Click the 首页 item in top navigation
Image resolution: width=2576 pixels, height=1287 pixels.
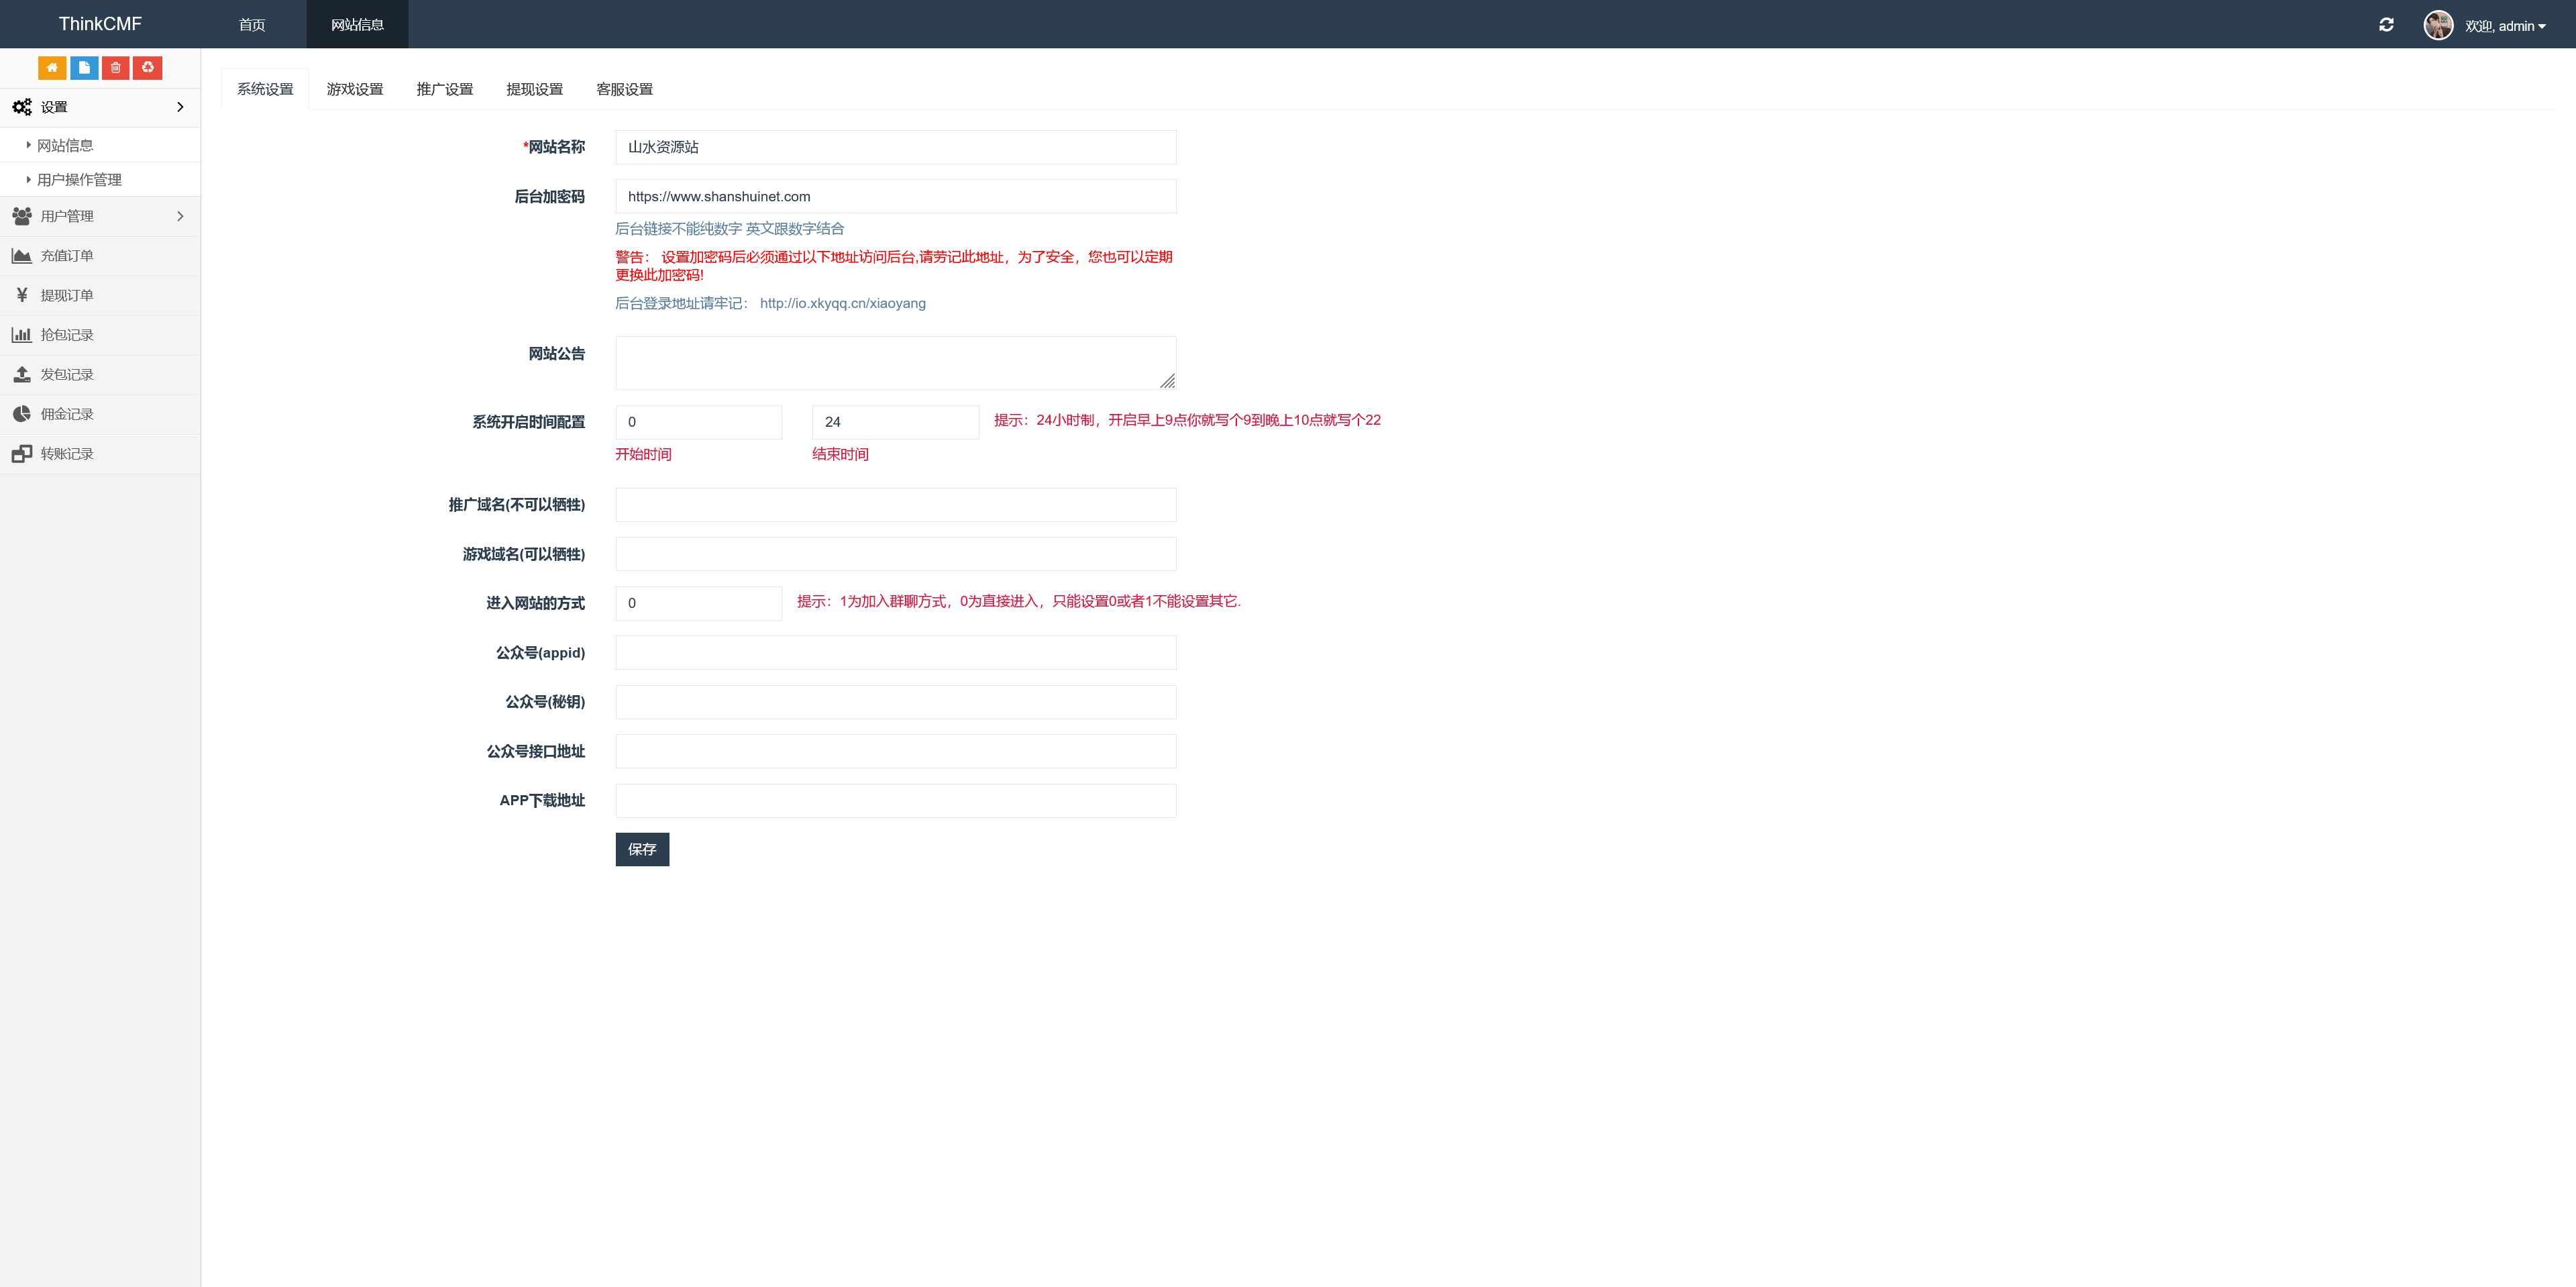coord(252,24)
